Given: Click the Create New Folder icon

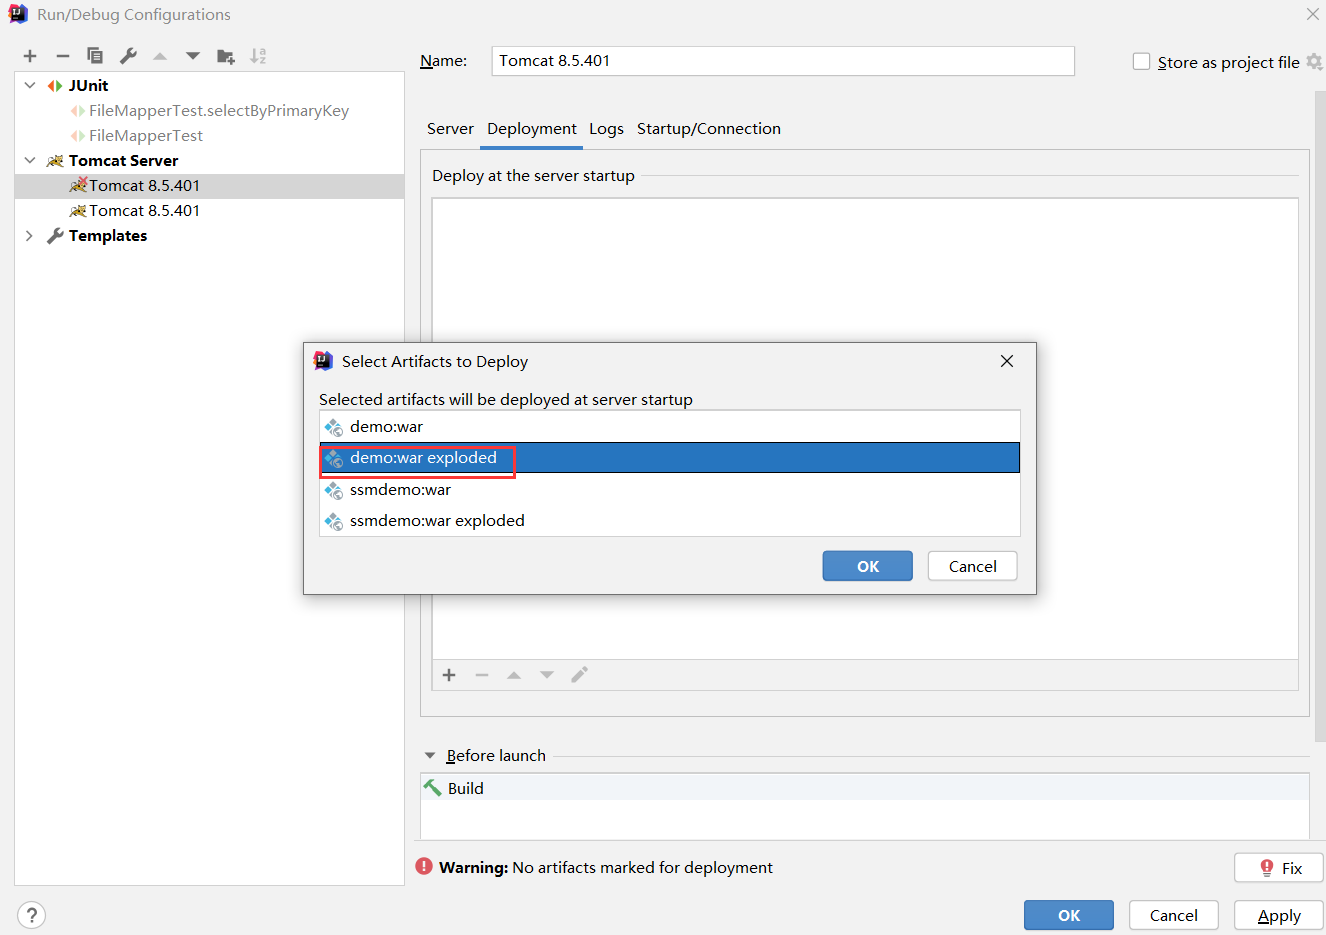Looking at the screenshot, I should point(226,56).
